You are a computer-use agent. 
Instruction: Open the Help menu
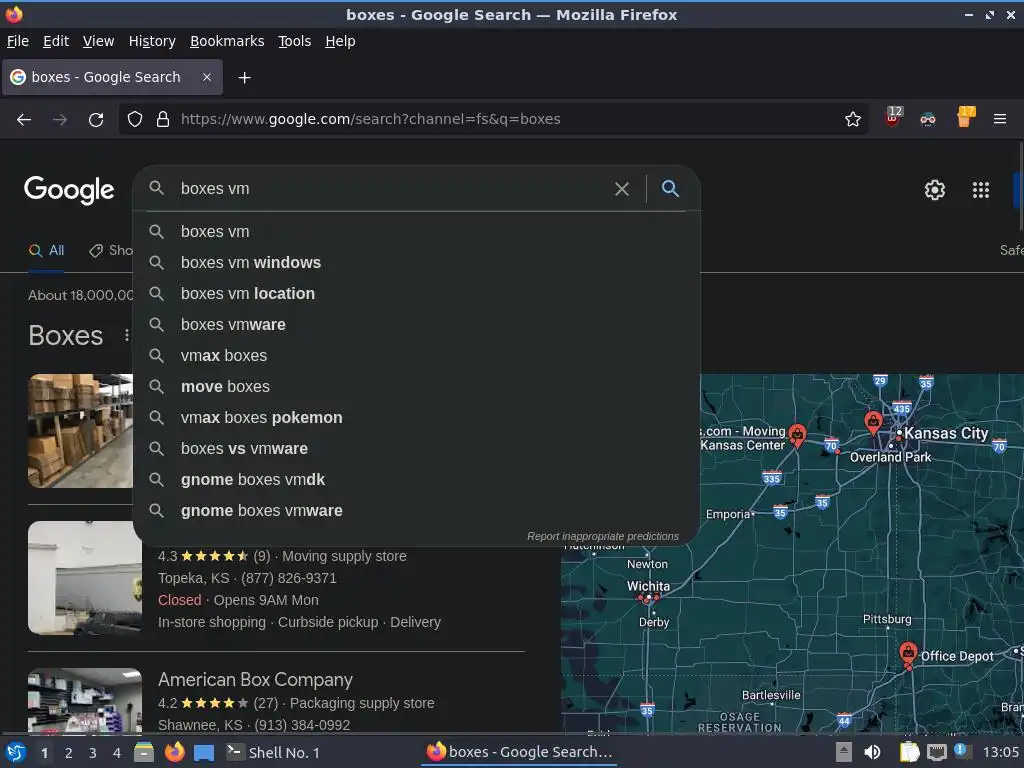coord(340,41)
